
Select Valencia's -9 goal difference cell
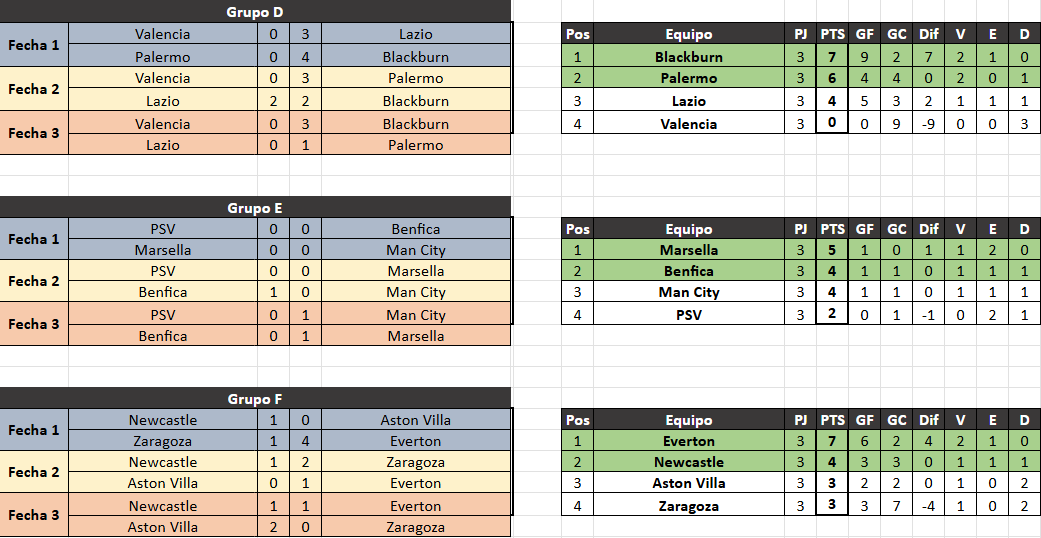(x=929, y=124)
